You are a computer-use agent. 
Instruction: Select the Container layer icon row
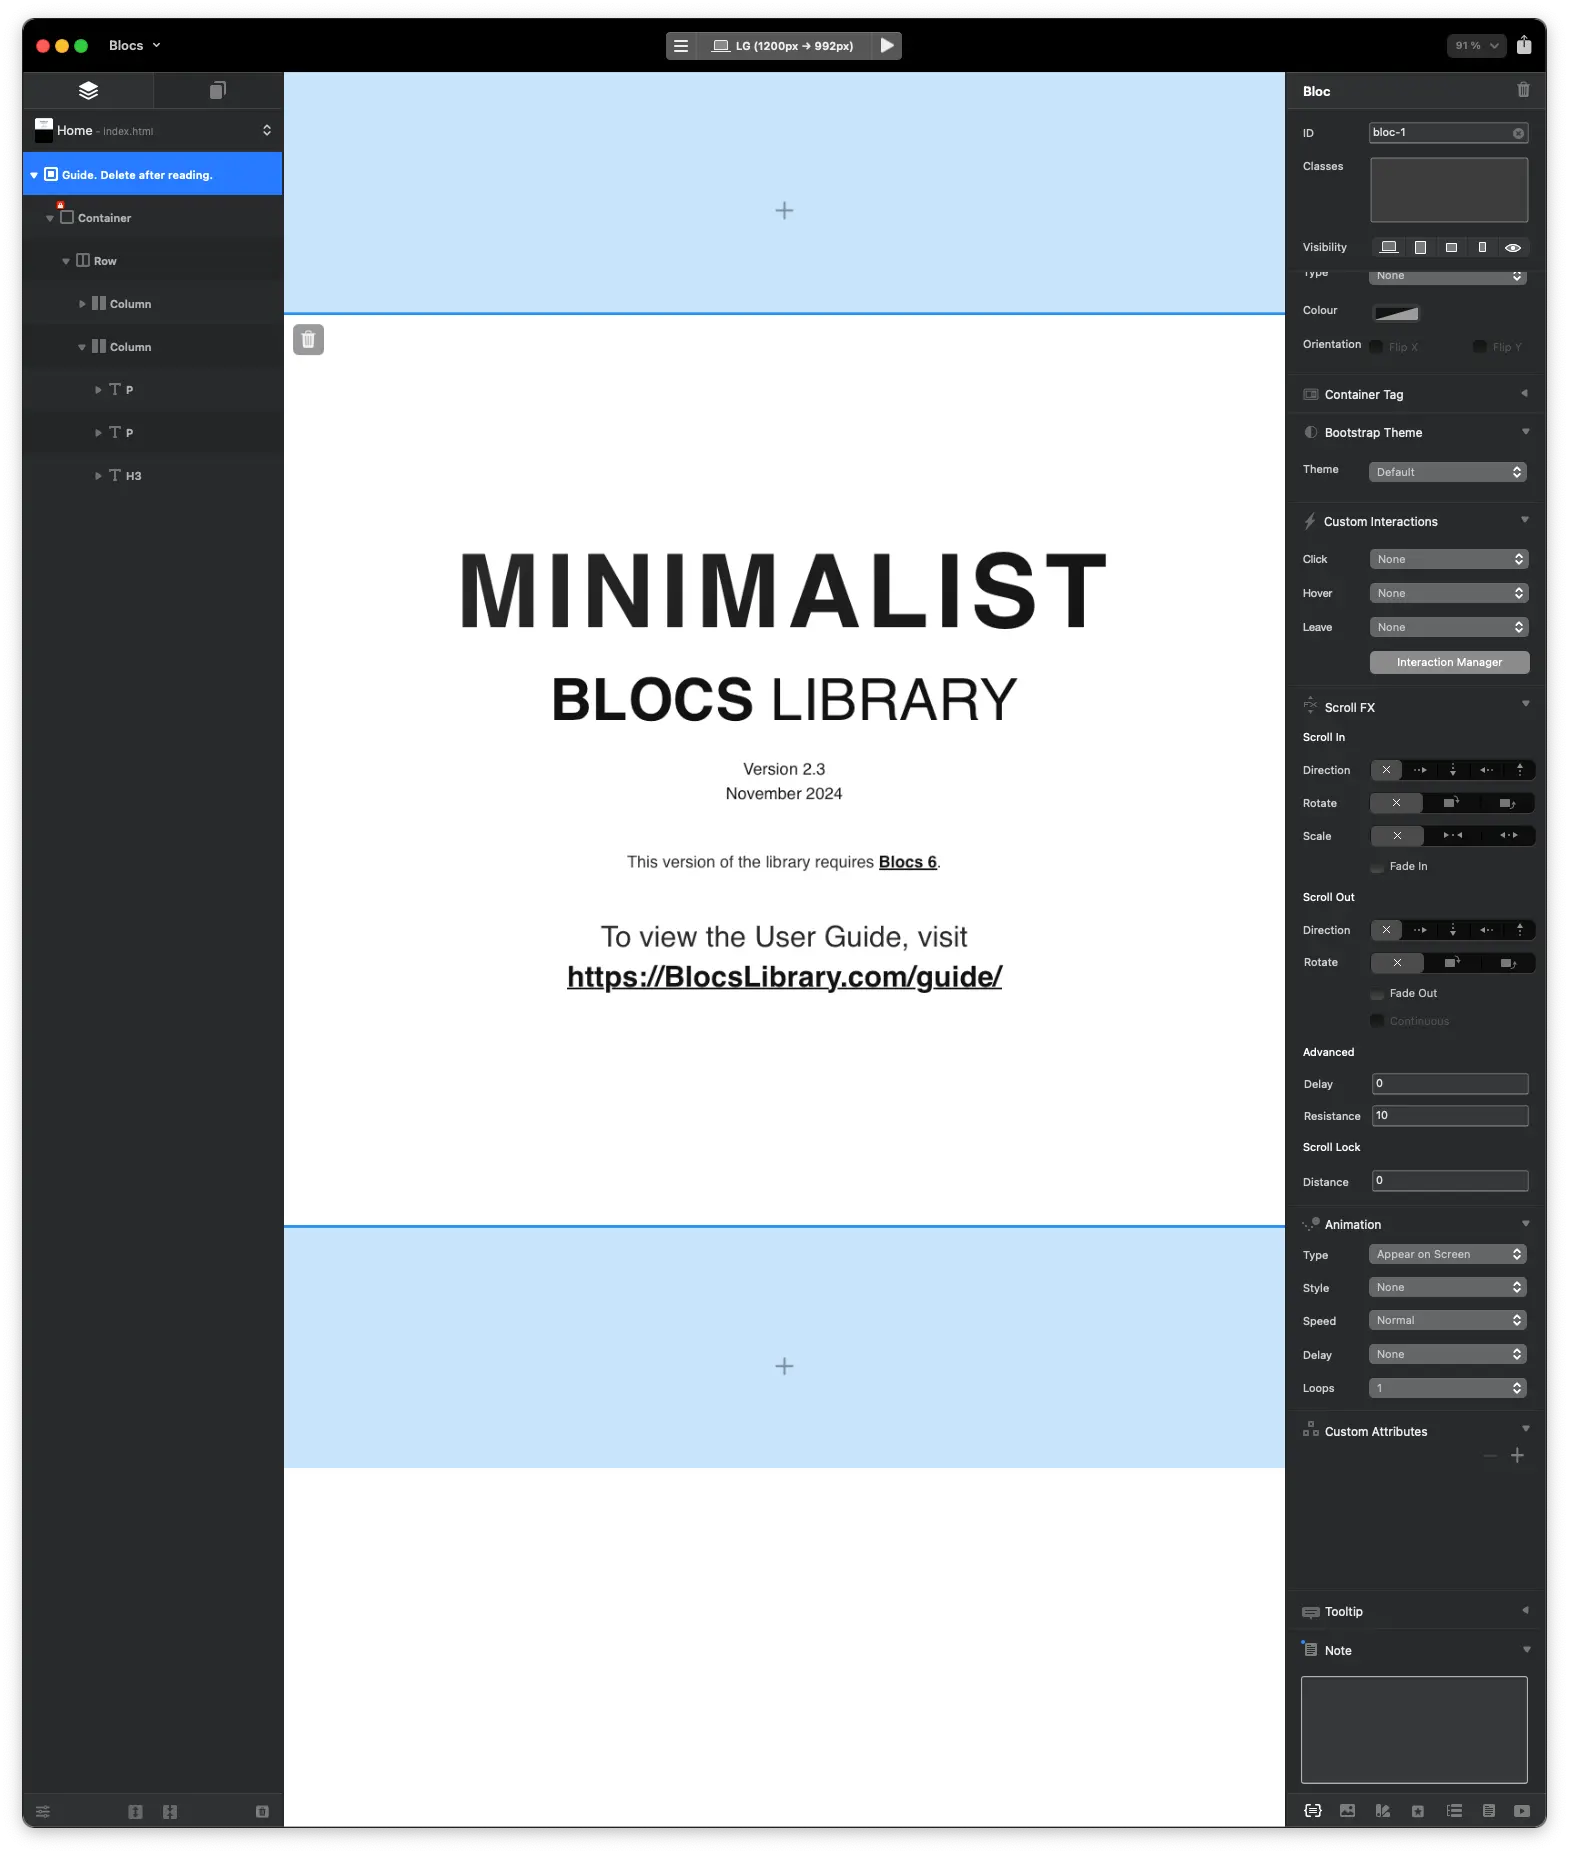pyautogui.click(x=152, y=218)
